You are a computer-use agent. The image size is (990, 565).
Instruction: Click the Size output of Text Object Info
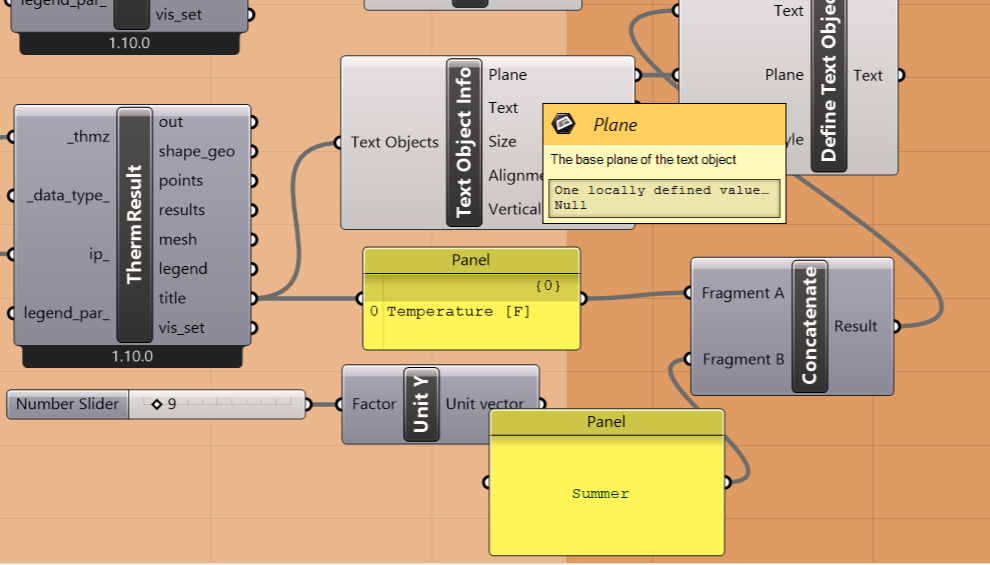[x=502, y=141]
